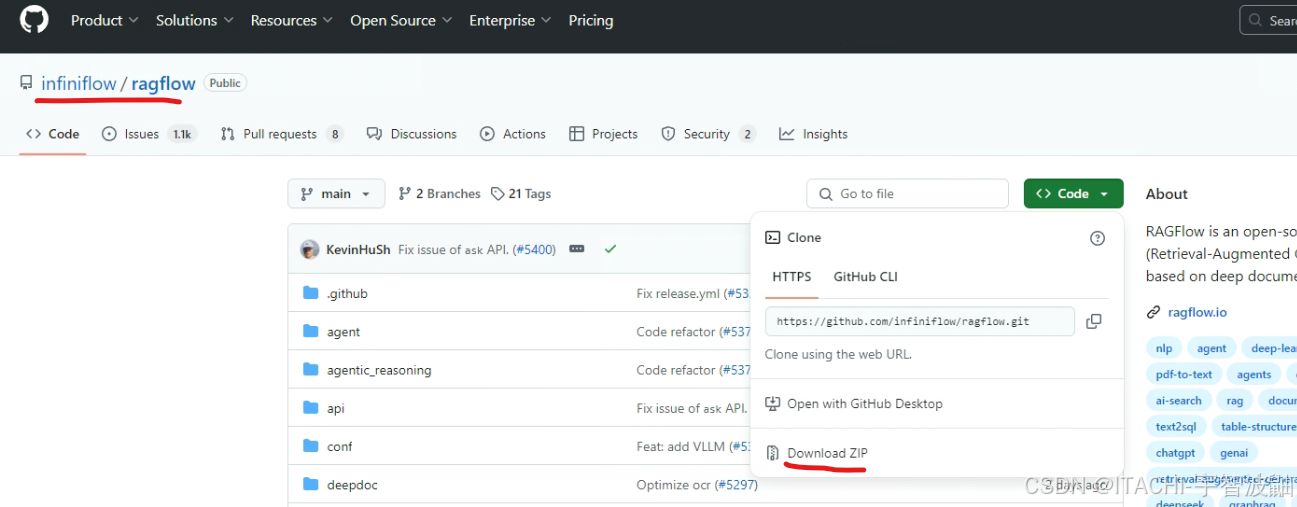Click the pdf-to-text topic tag

(x=1184, y=374)
